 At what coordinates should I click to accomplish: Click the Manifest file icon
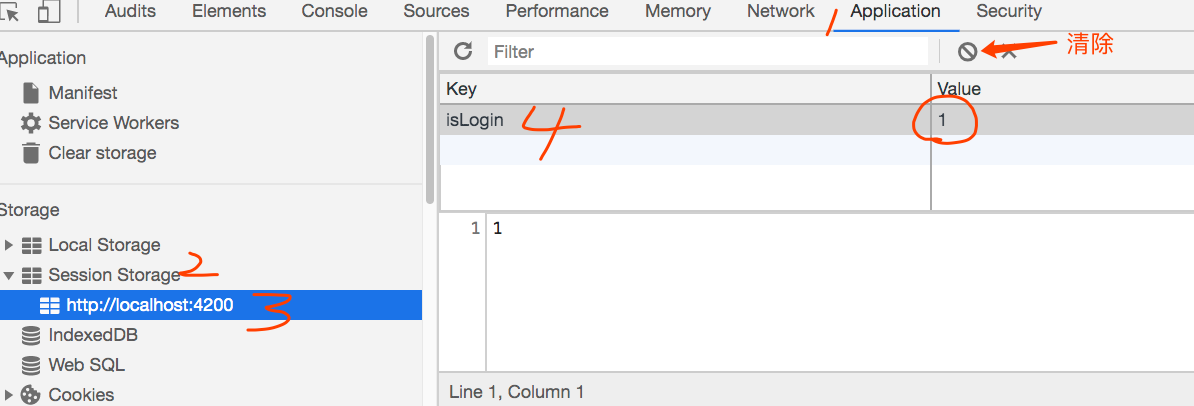click(30, 93)
